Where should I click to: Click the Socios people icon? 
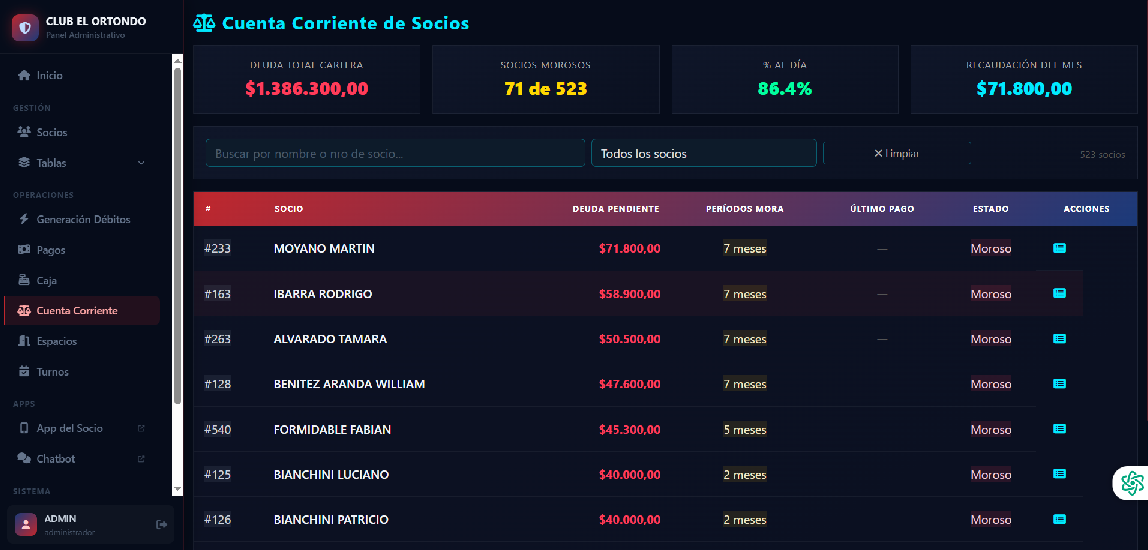point(23,133)
